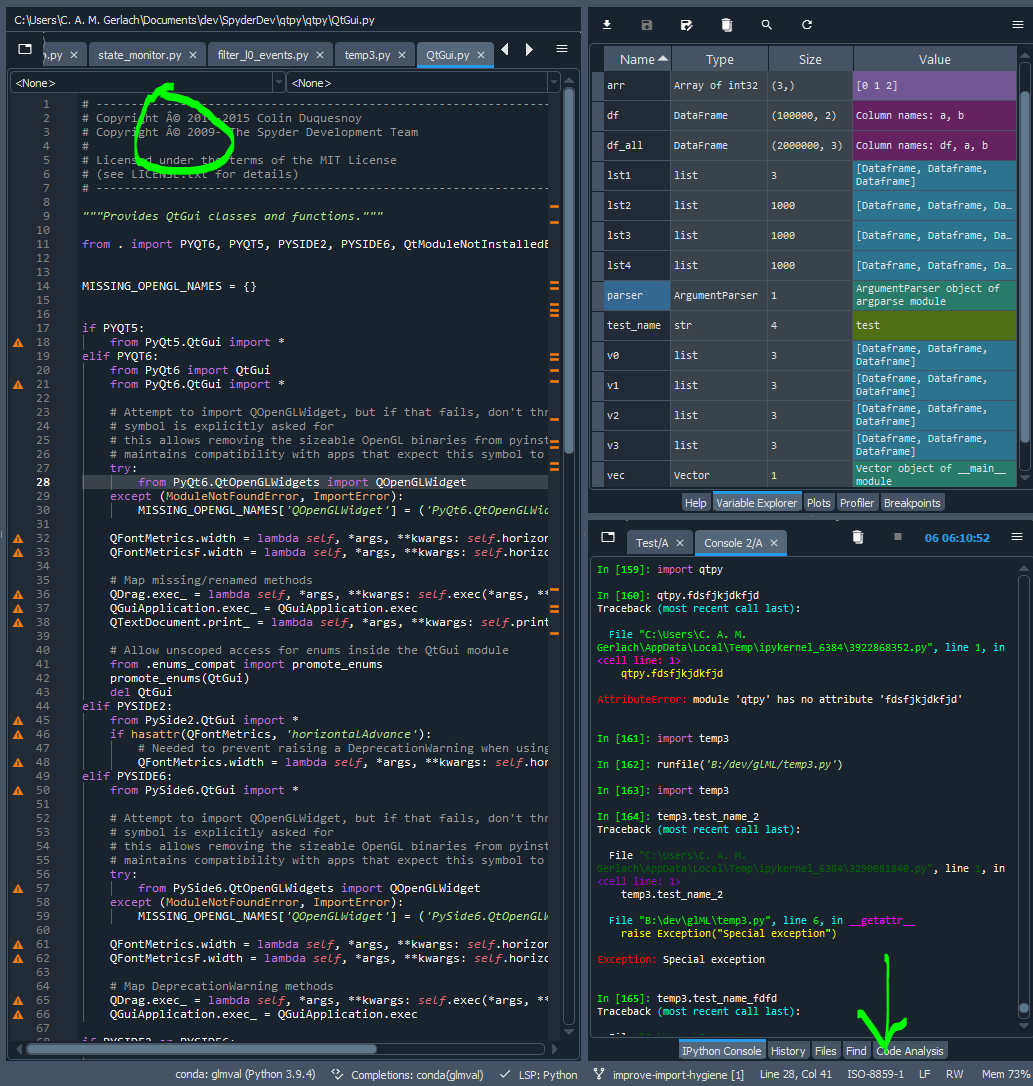Click the LSP: Python status entry

coord(539,1074)
